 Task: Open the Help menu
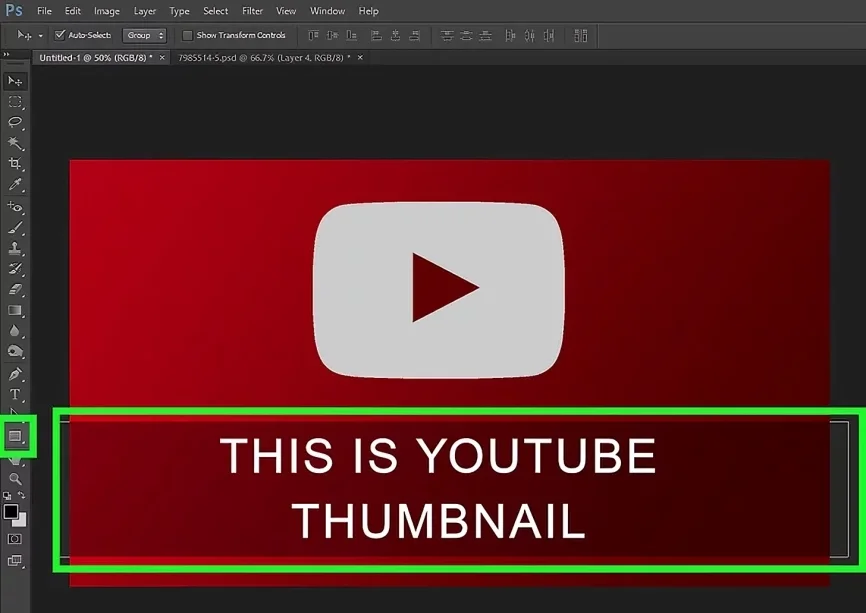(x=368, y=11)
